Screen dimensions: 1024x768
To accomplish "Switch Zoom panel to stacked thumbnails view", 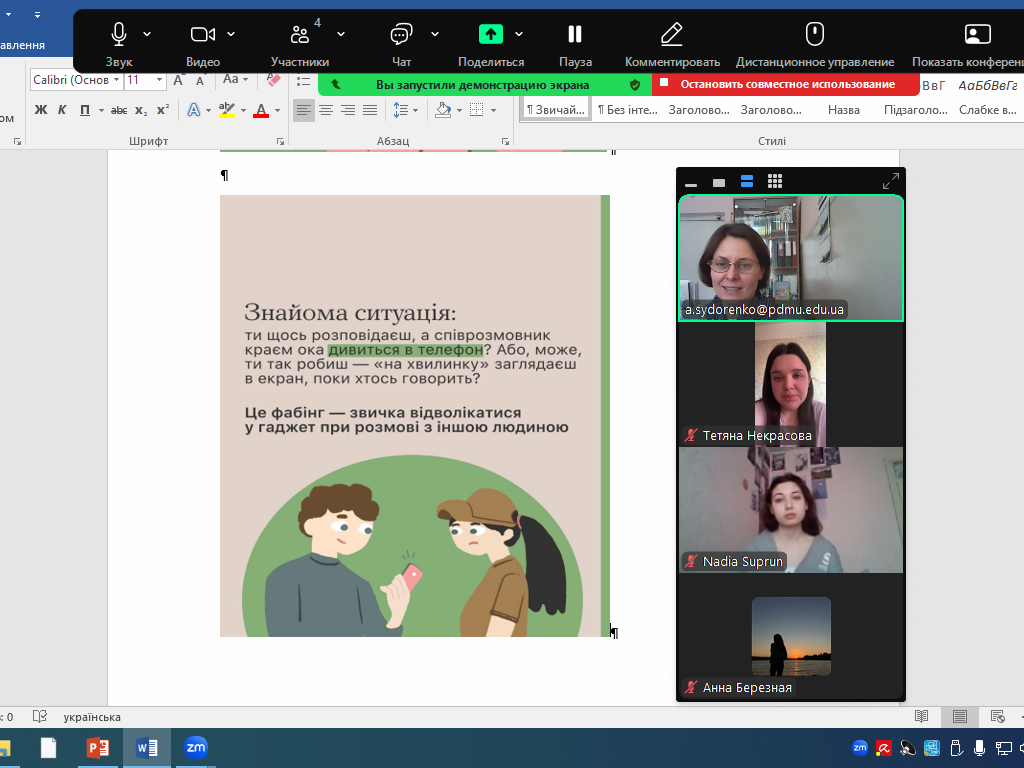I will point(747,182).
